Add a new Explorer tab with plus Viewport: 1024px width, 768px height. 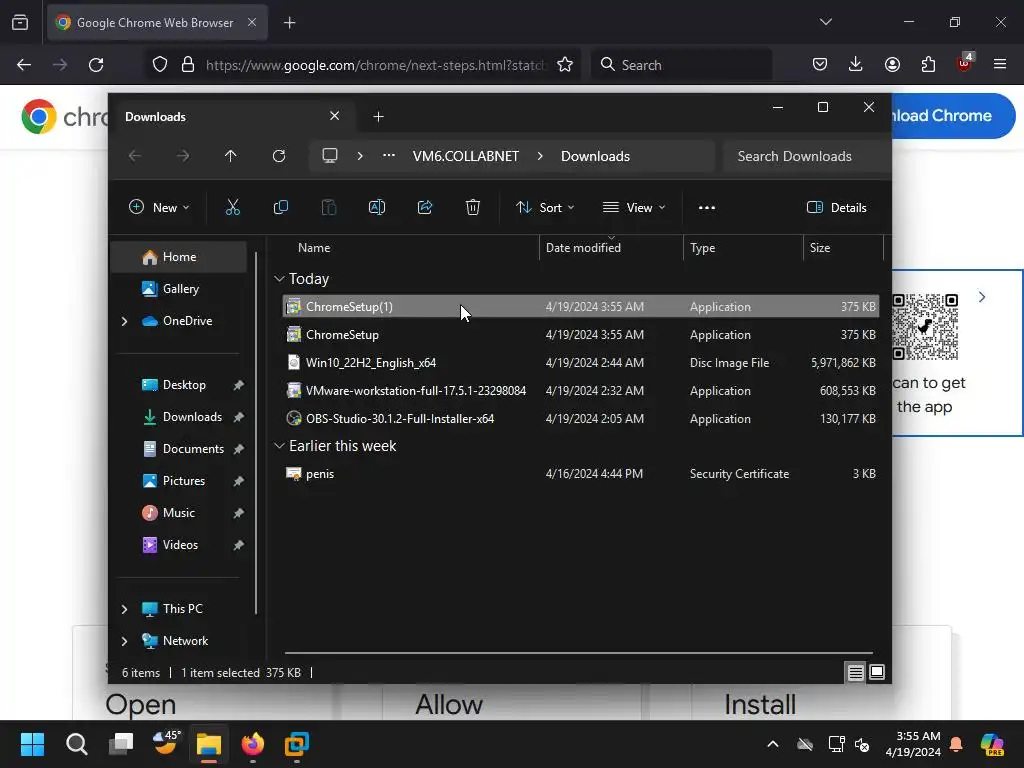click(x=378, y=117)
